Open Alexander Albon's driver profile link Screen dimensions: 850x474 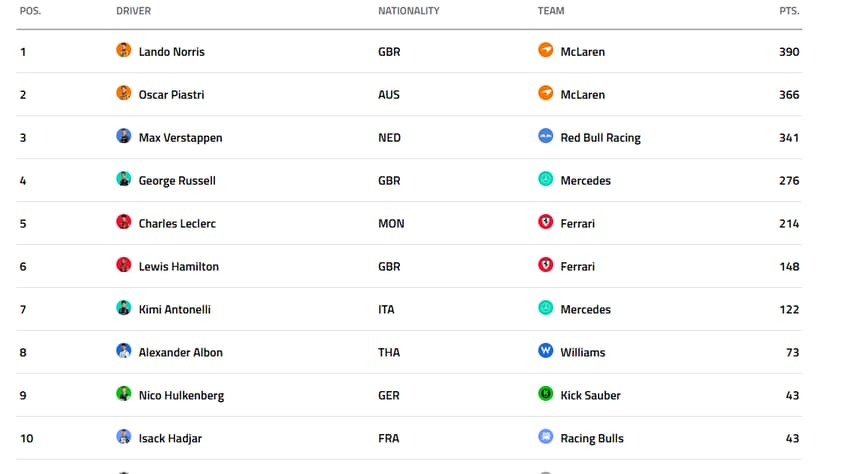pos(180,353)
